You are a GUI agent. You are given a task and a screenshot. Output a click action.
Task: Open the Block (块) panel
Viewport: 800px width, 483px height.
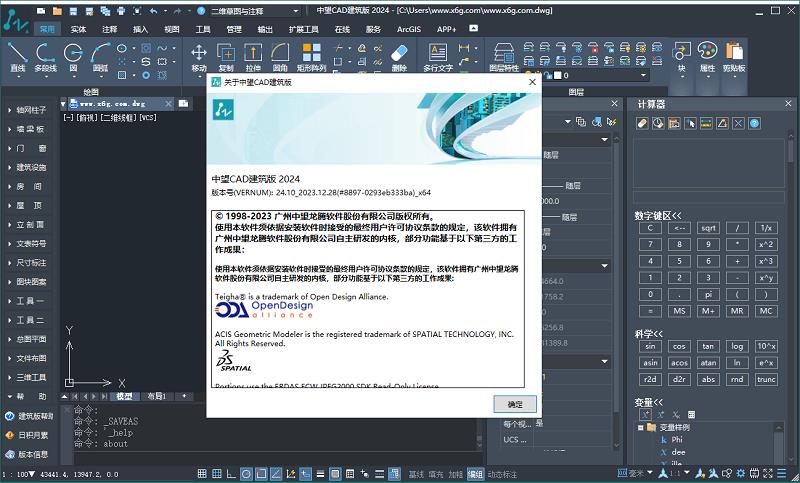tap(682, 60)
